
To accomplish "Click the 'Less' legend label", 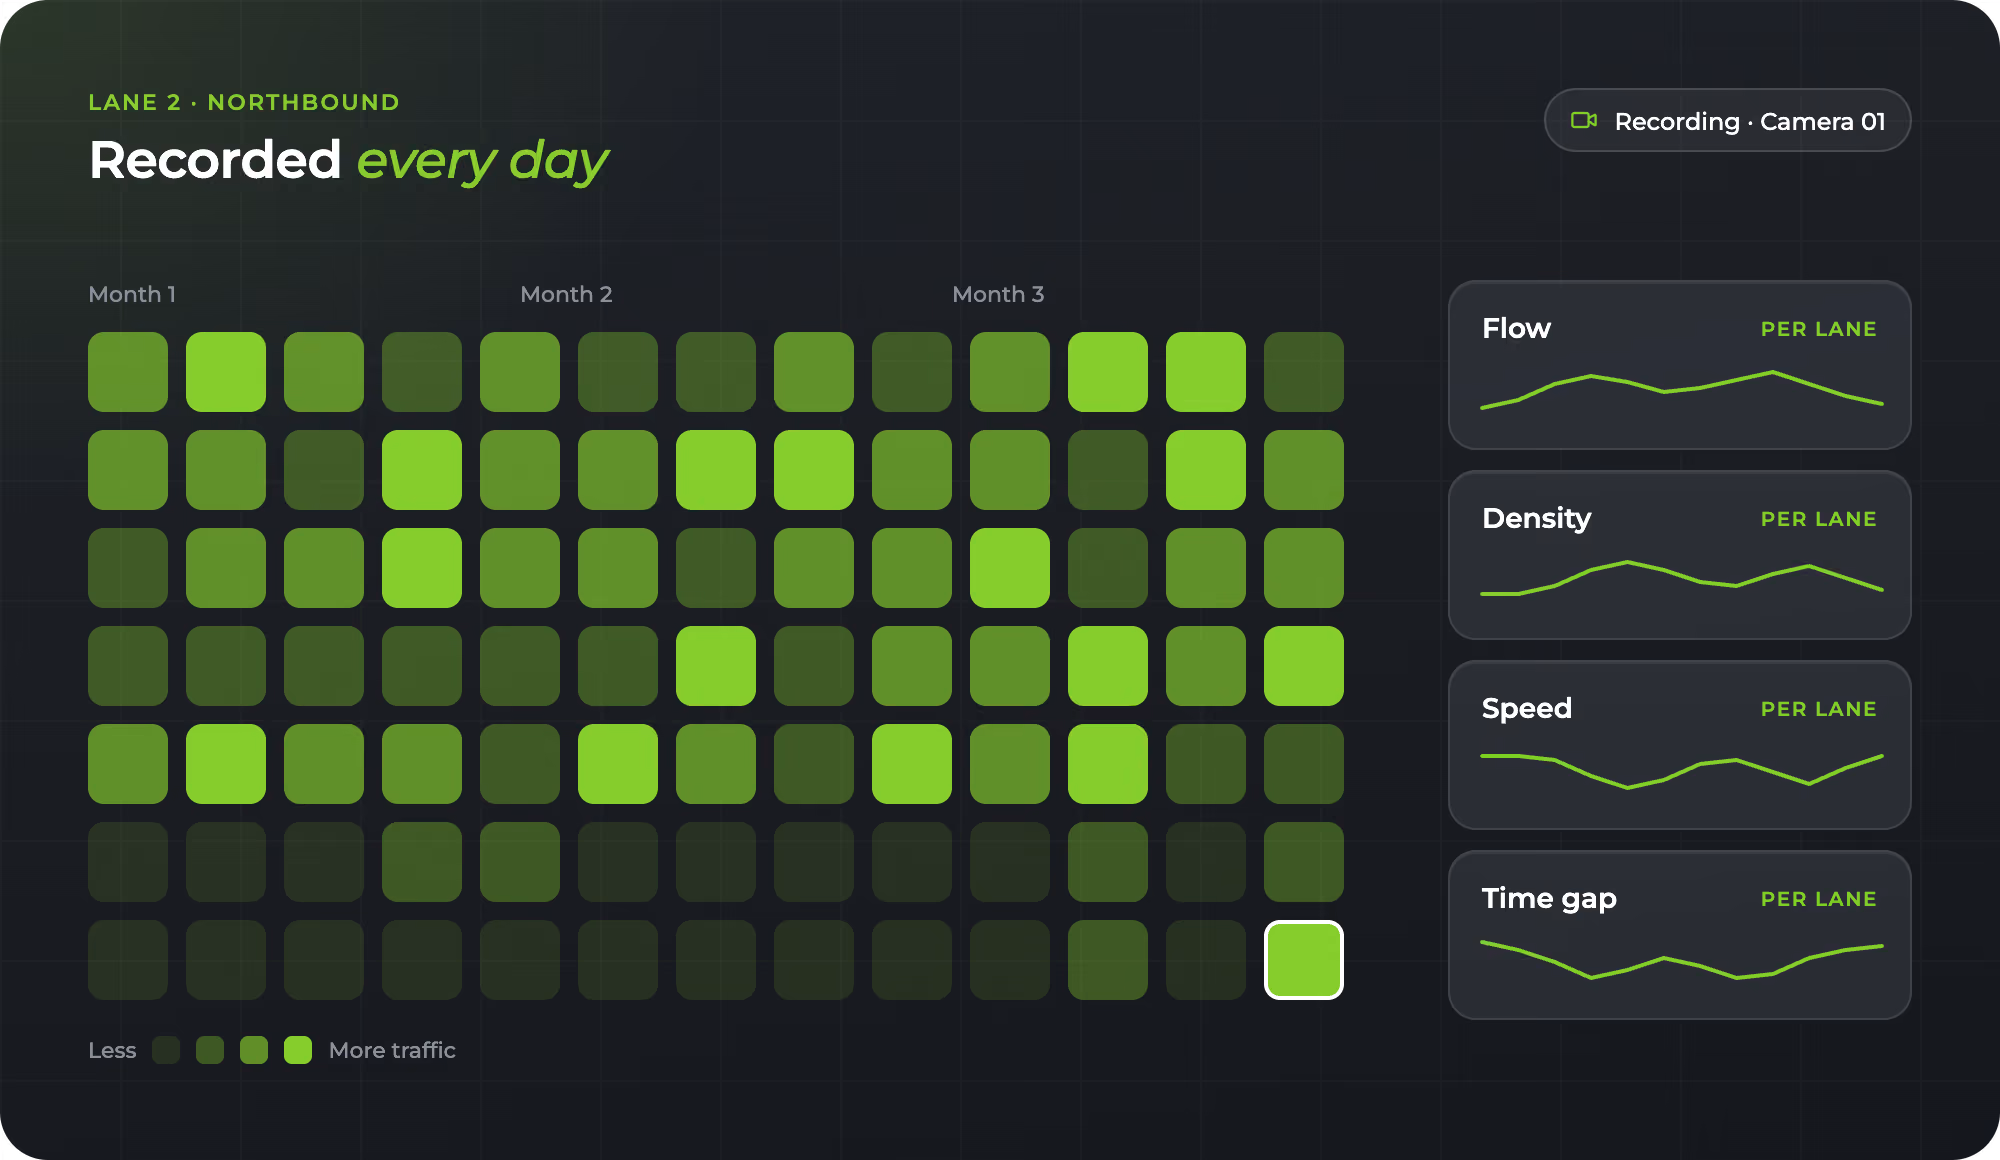I will click(x=112, y=1050).
